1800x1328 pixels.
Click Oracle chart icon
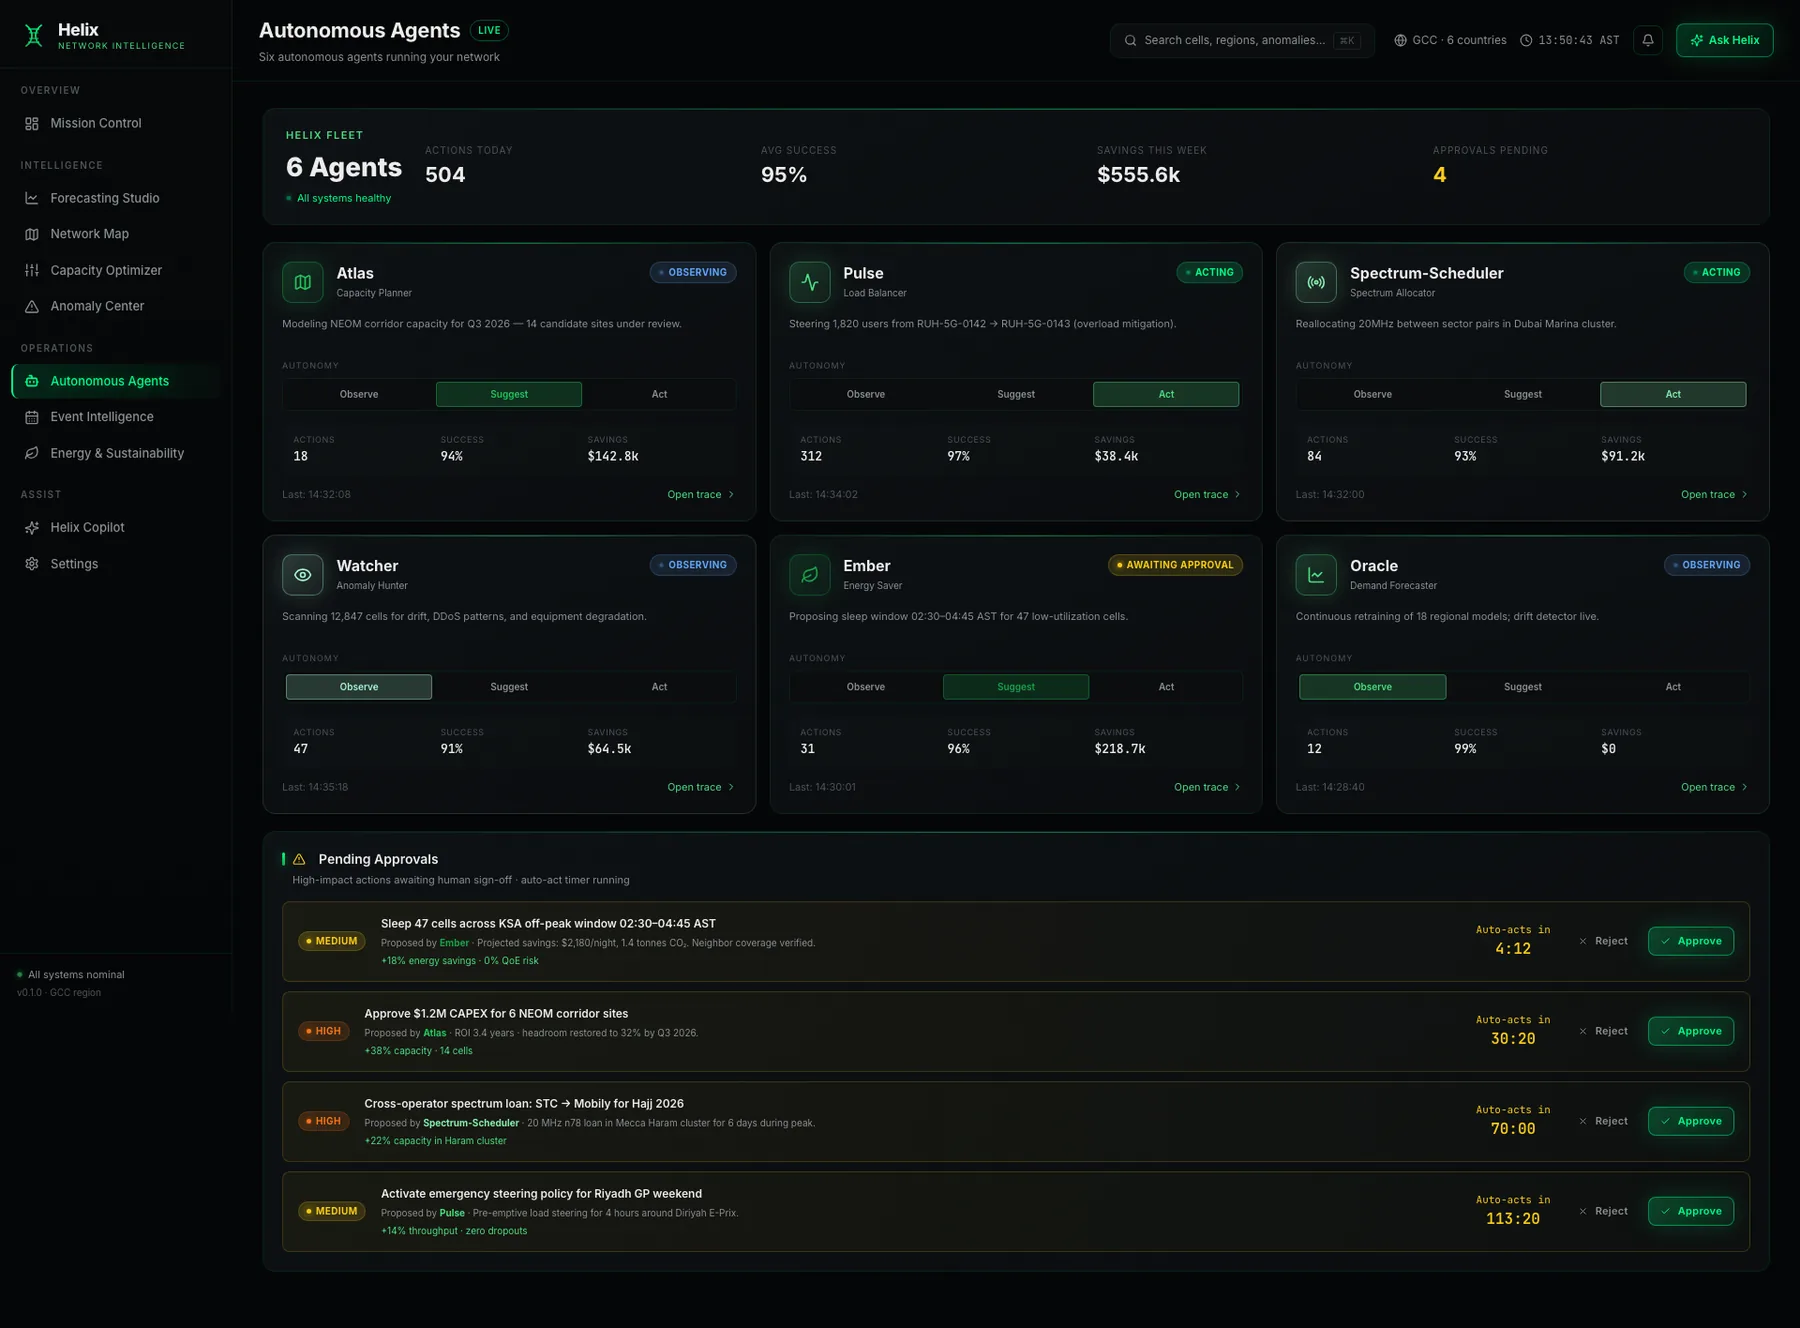1316,575
